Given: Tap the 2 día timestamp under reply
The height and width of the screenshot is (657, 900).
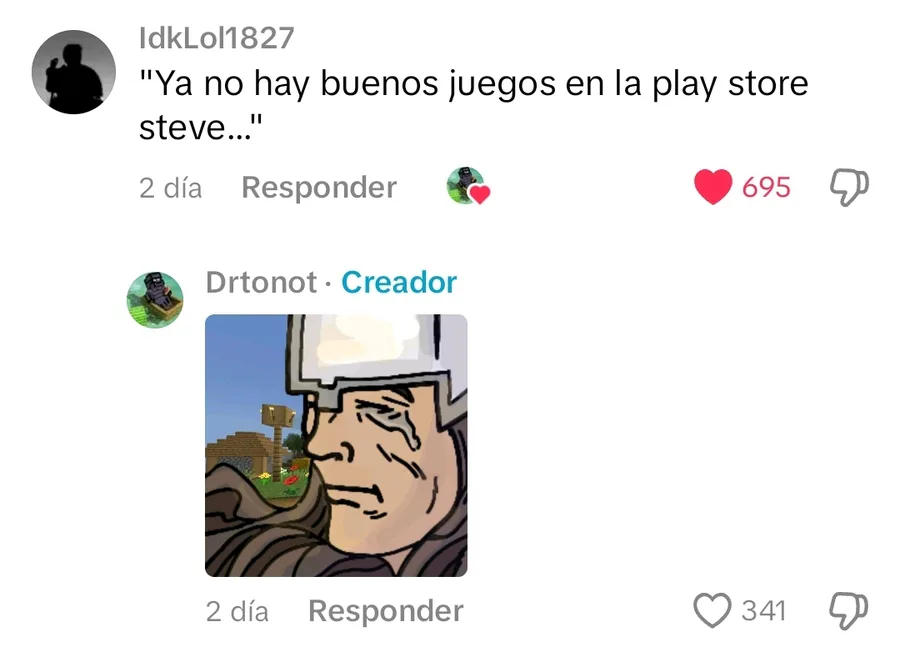Looking at the screenshot, I should [x=237, y=611].
